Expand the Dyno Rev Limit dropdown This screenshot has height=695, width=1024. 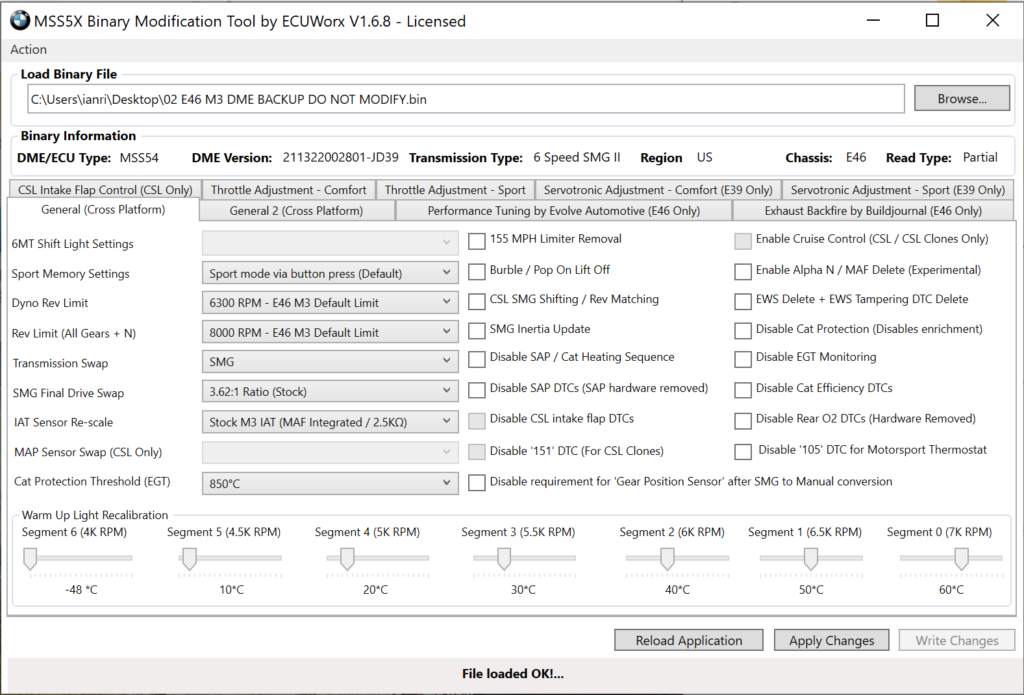click(330, 302)
